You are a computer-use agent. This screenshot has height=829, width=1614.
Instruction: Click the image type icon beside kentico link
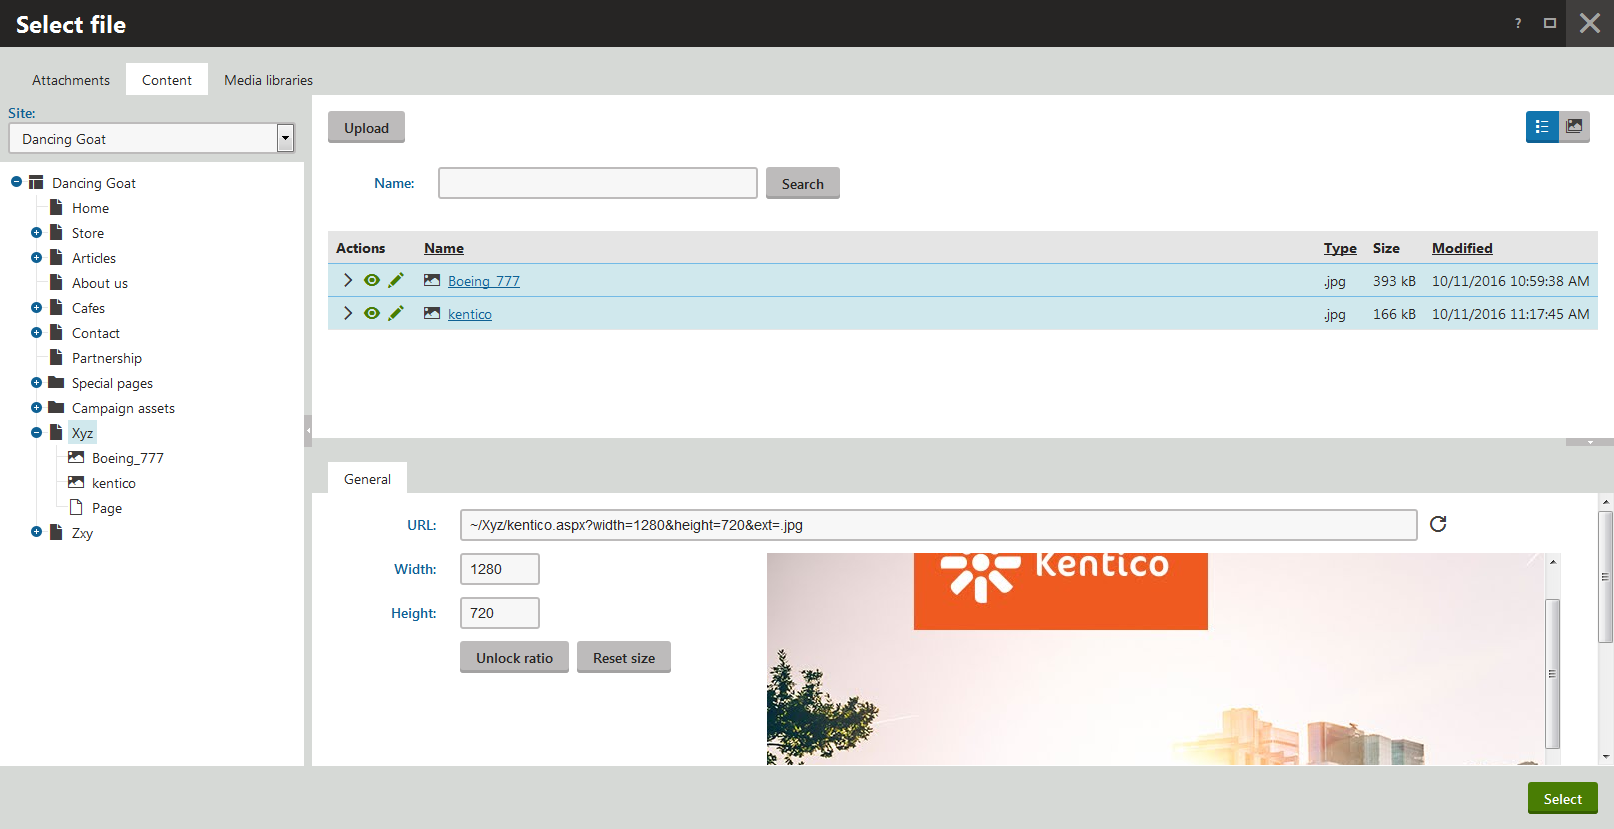432,314
